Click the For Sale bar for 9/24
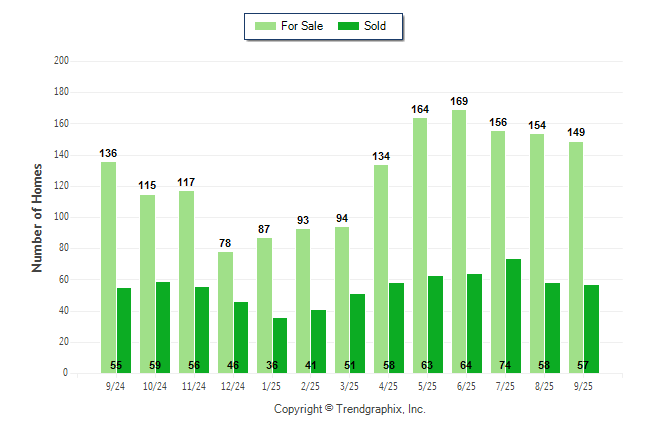This screenshot has width=646, height=434. [x=108, y=267]
